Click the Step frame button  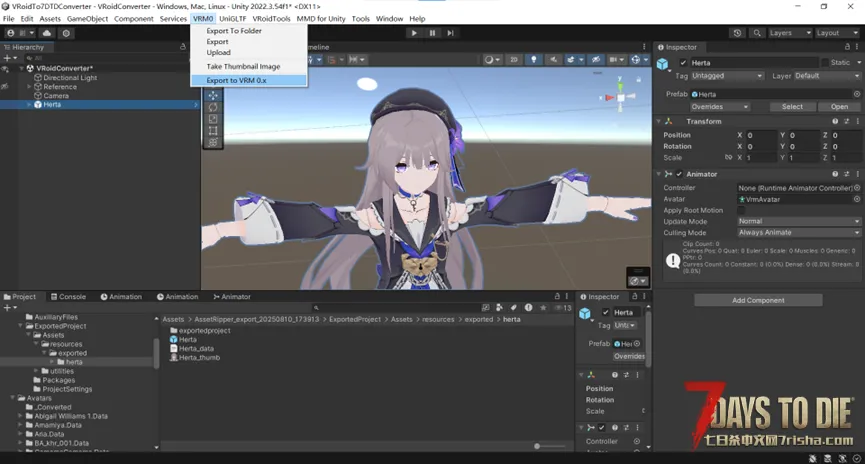(450, 33)
